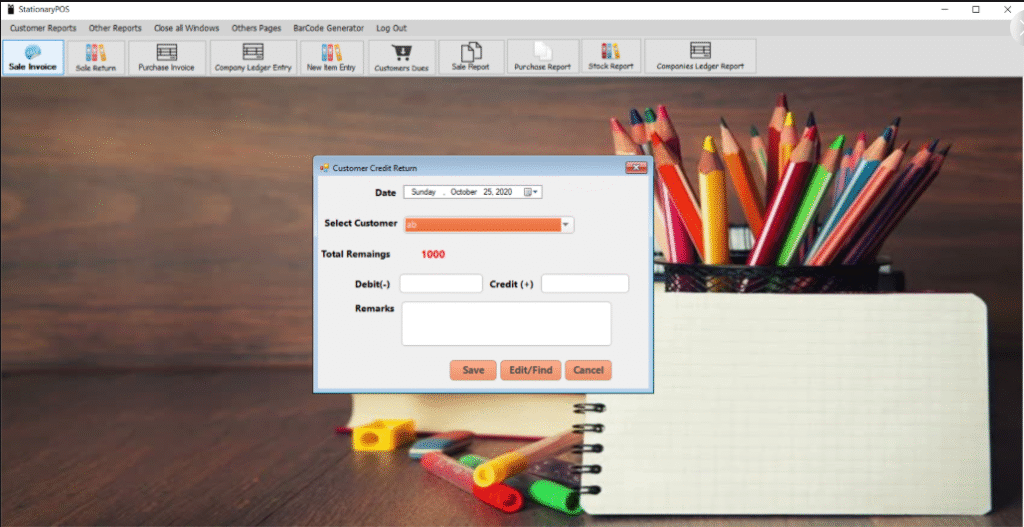
Task: Open Companies Ledger Report from toolbar
Action: pos(700,57)
